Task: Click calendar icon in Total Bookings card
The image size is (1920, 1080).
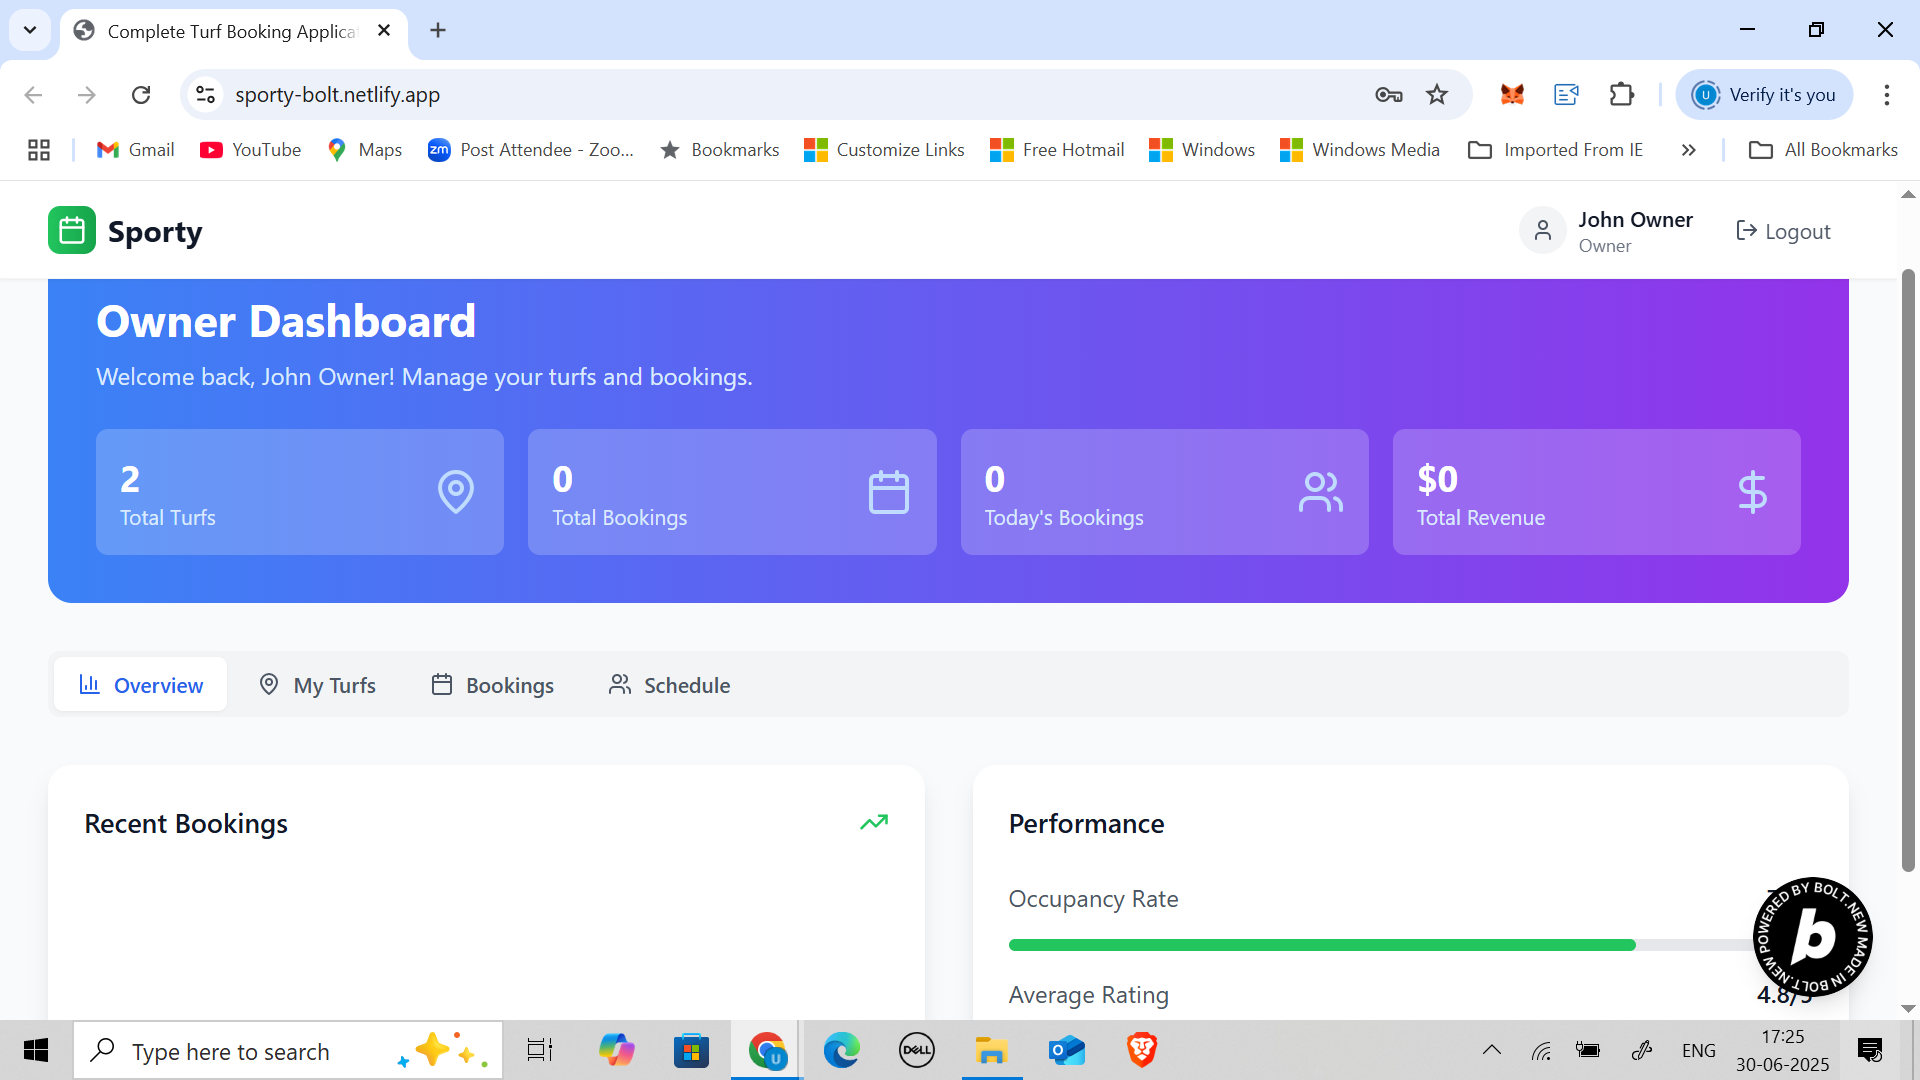Action: click(888, 492)
